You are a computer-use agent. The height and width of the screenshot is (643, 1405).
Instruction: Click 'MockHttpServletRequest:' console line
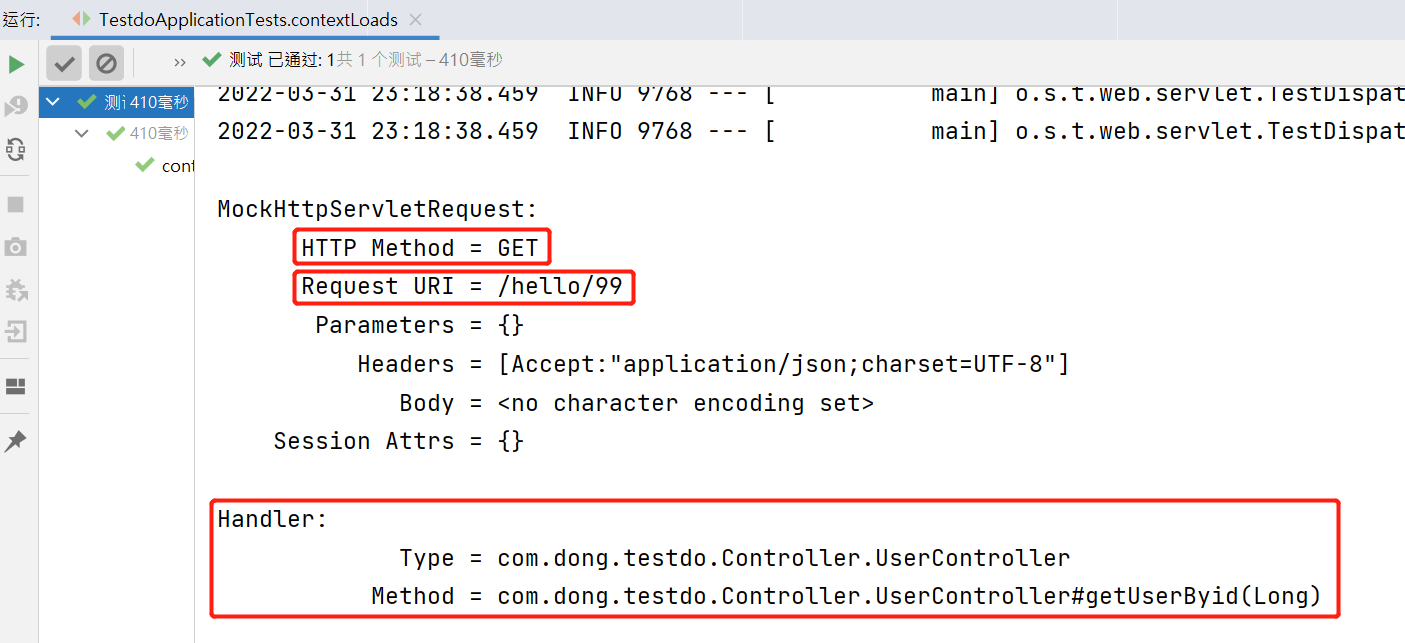[378, 210]
